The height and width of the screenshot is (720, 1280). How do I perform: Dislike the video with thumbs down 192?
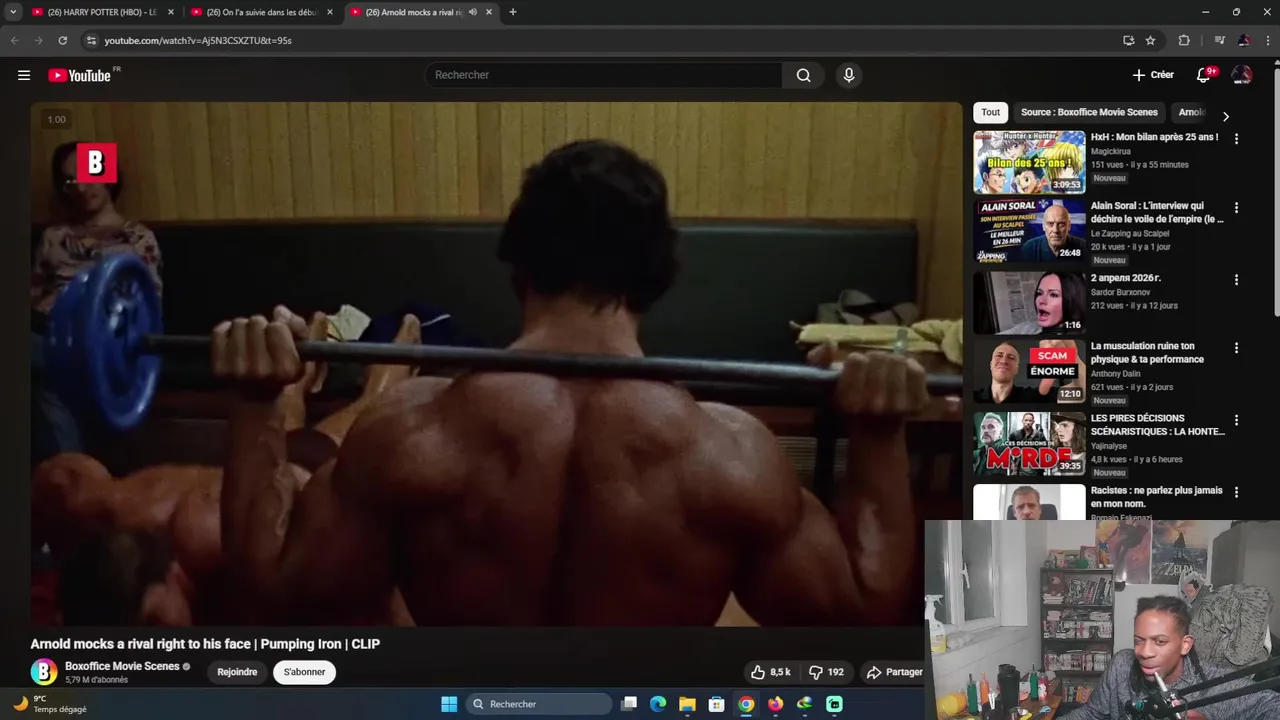(826, 672)
